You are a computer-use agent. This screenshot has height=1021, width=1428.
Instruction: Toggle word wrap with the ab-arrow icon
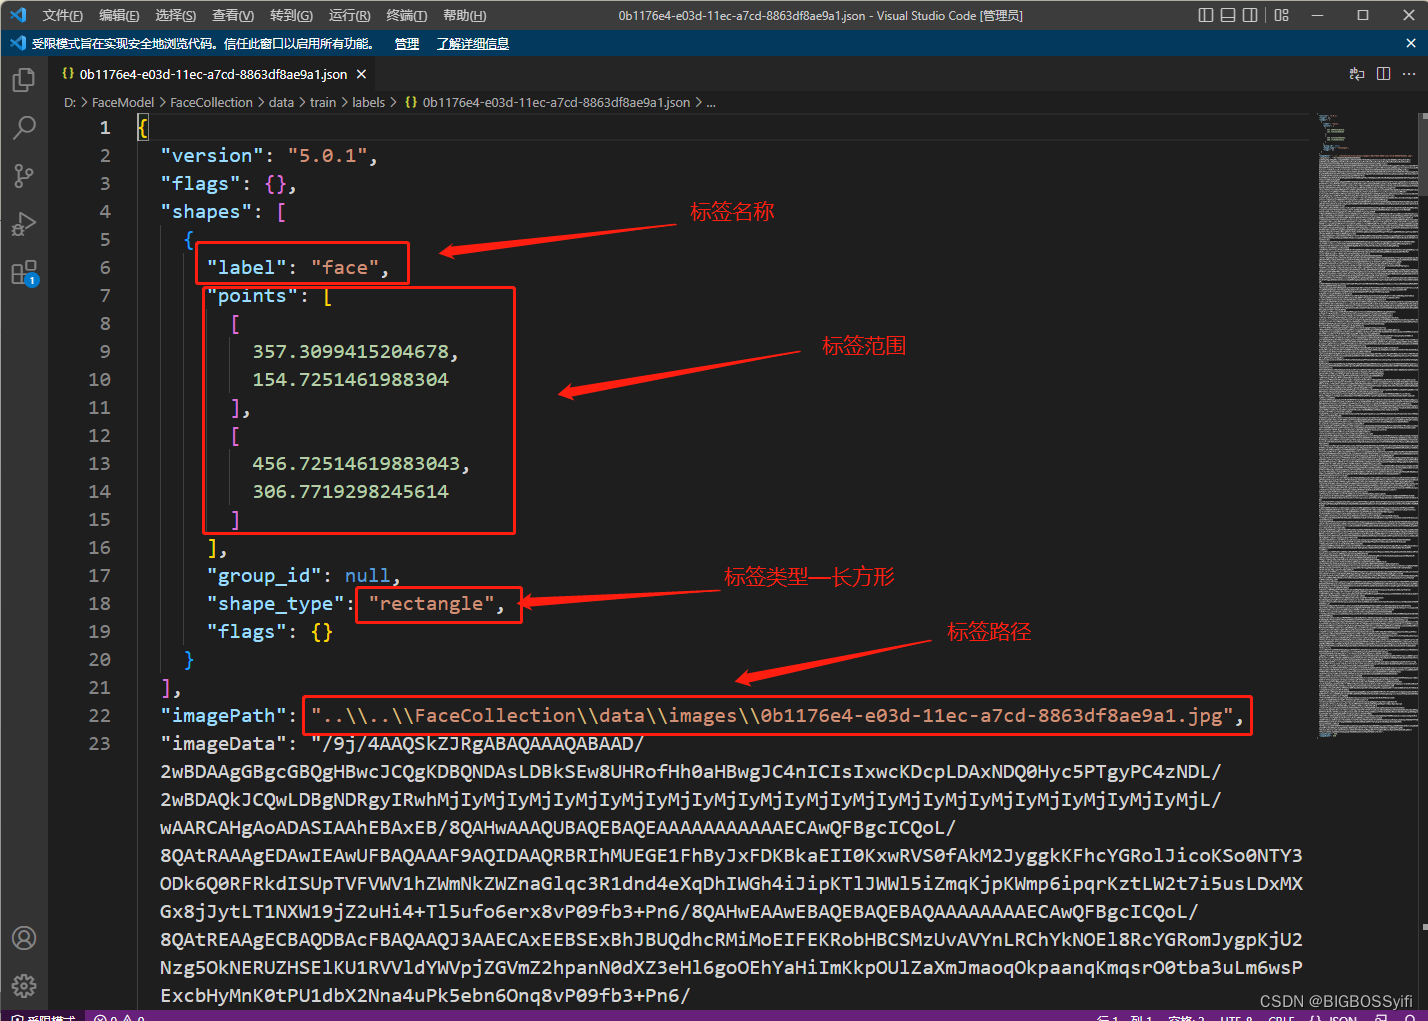point(1357,74)
